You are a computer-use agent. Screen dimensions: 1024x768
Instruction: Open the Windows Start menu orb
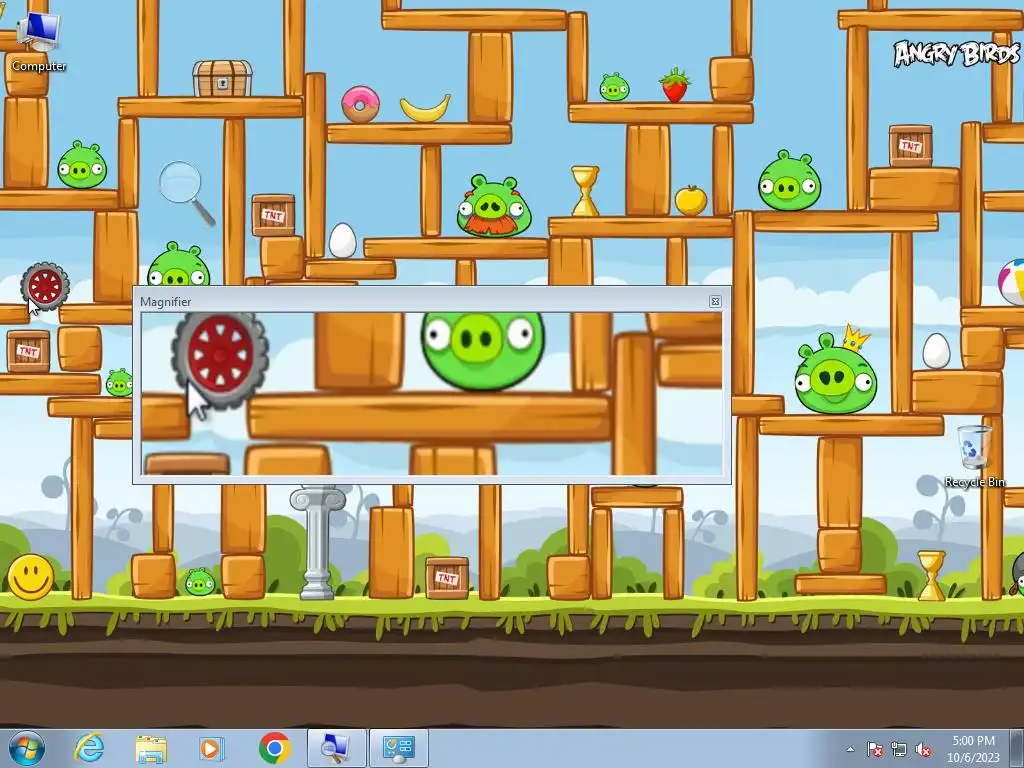point(27,748)
